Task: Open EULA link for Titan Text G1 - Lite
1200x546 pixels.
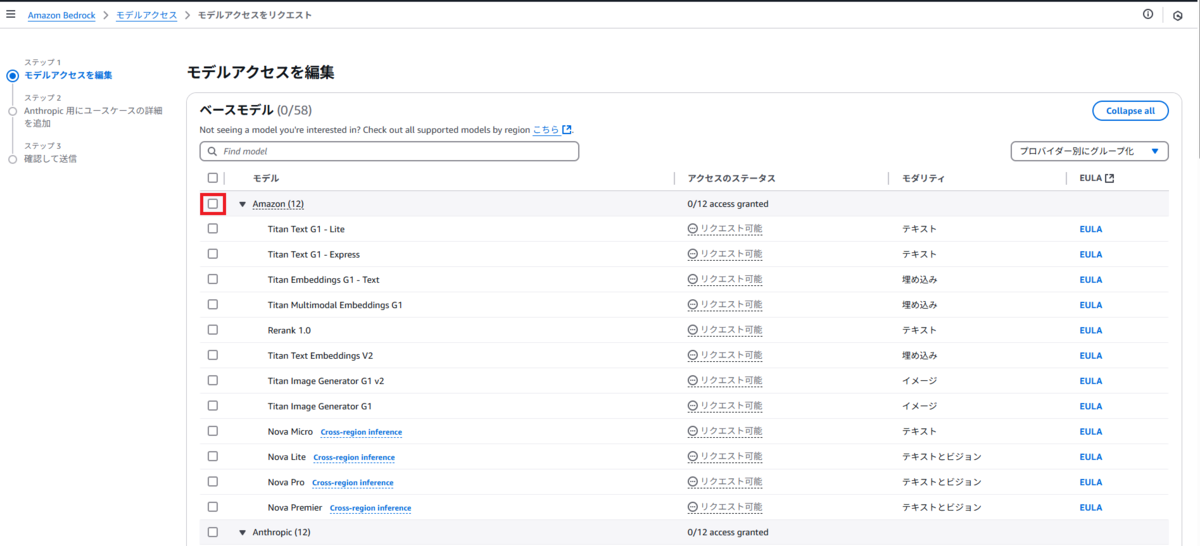Action: coord(1090,229)
